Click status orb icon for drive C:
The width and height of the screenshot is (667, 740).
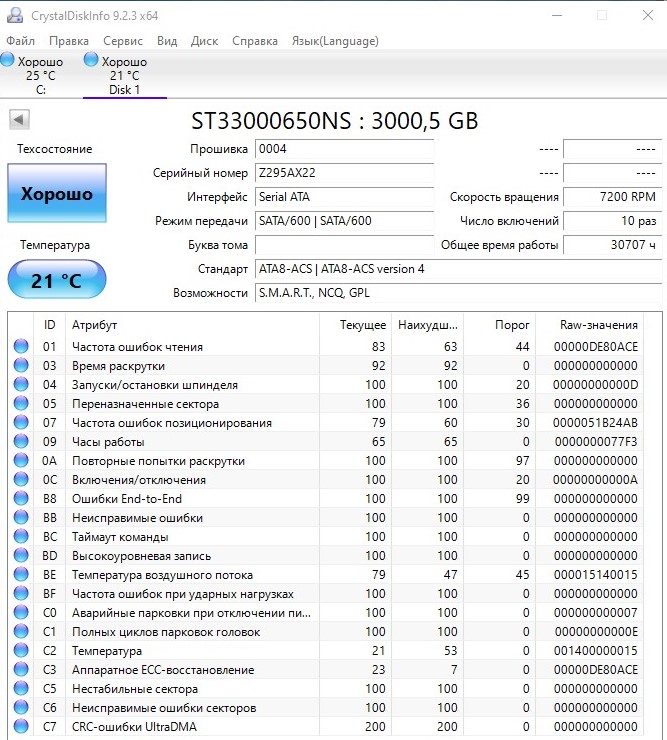pos(8,59)
